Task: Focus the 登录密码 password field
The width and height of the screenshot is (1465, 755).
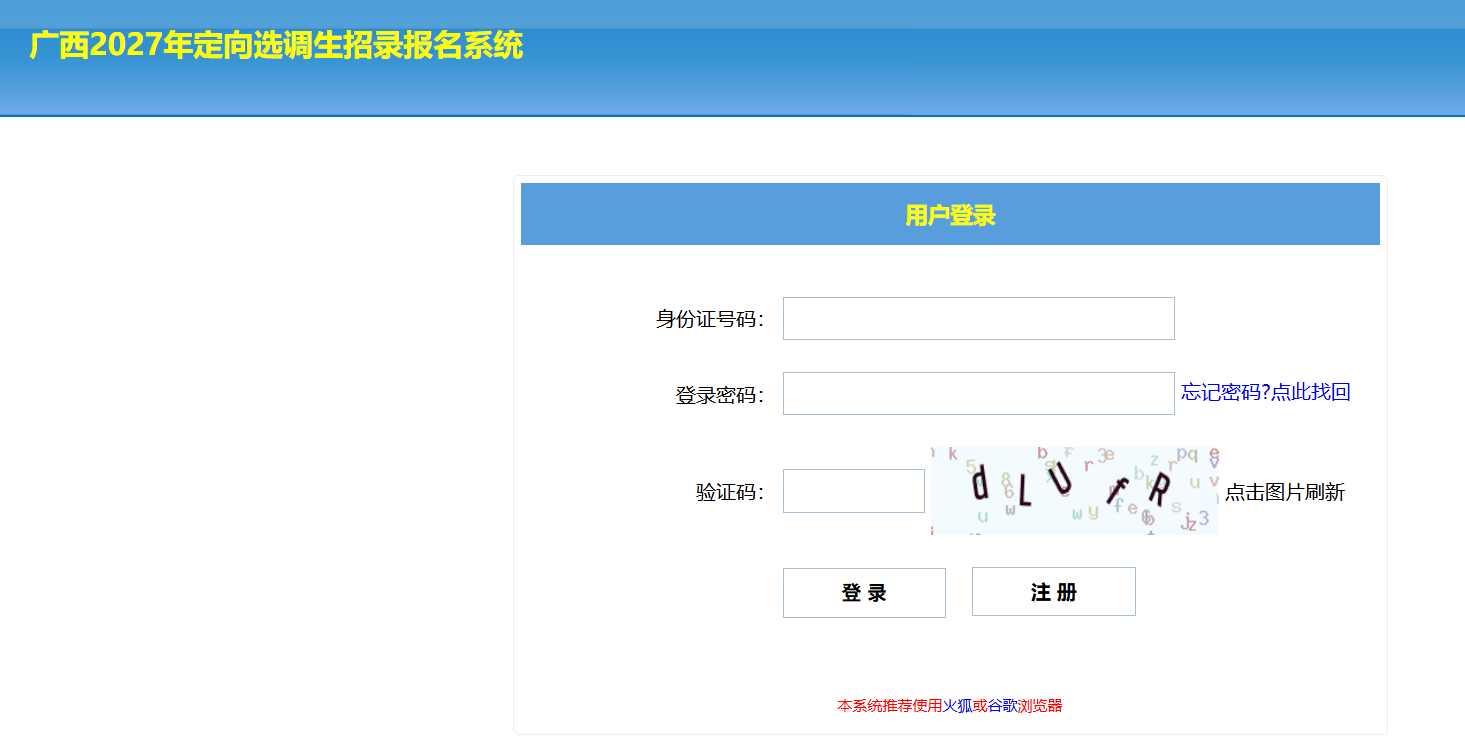Action: point(978,393)
